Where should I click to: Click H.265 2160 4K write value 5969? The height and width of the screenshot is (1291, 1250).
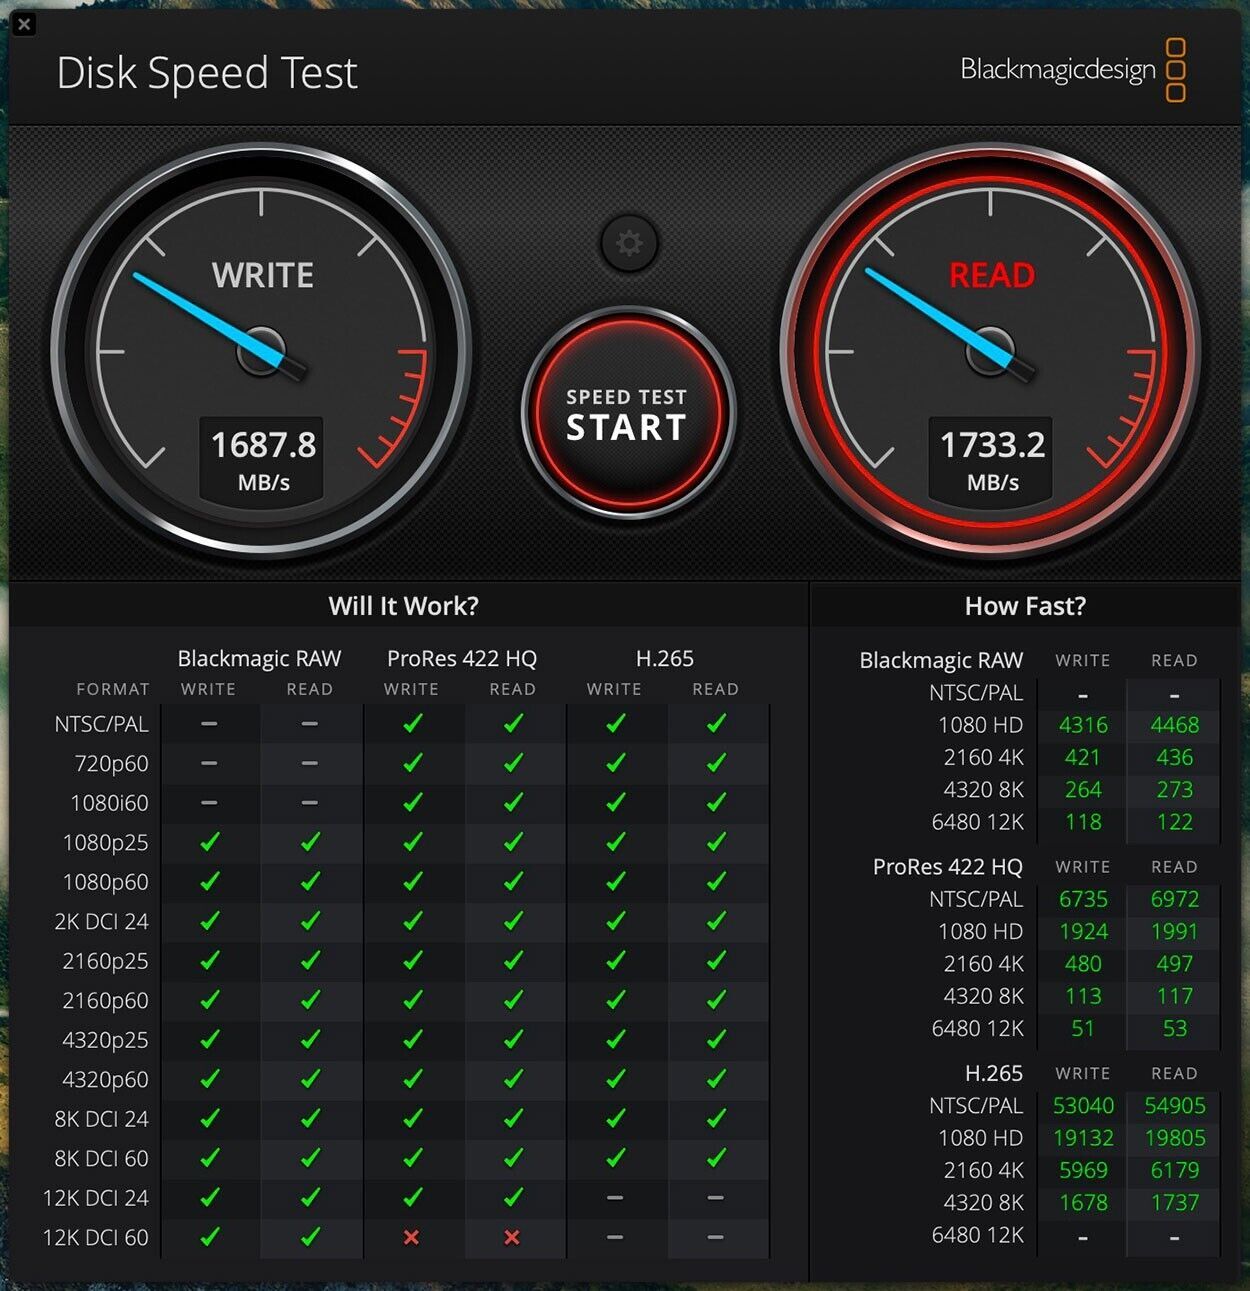point(1083,1170)
